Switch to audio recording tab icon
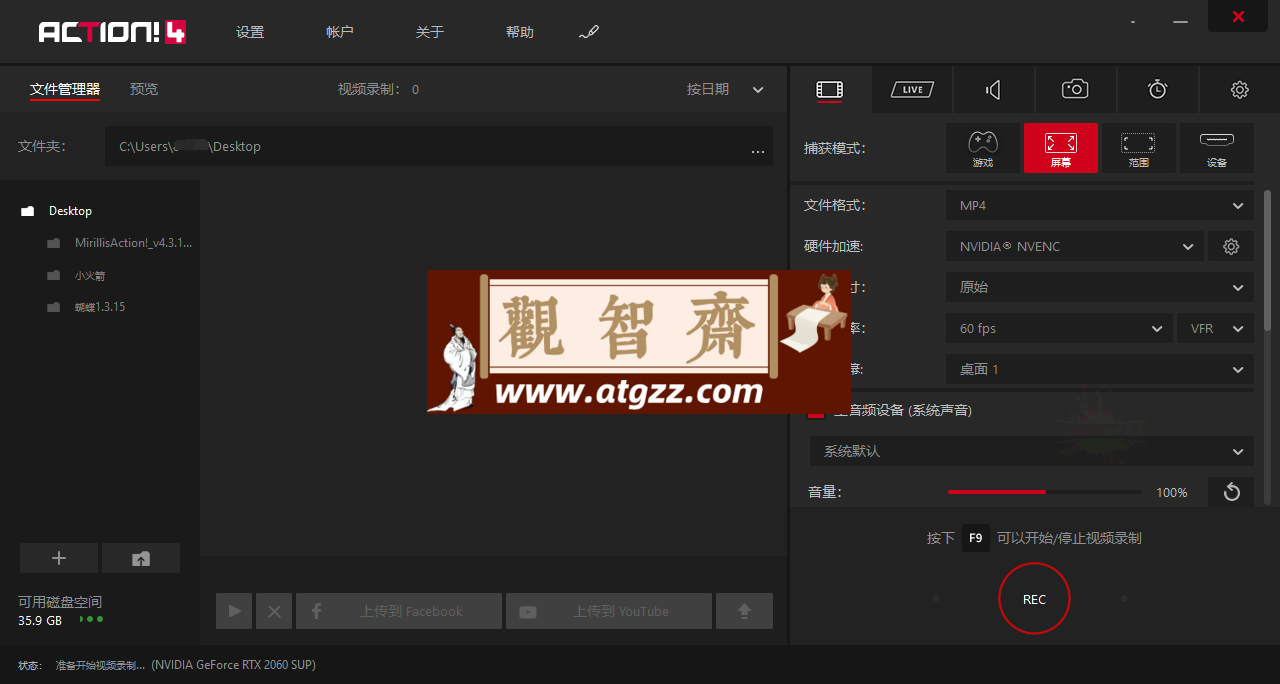Viewport: 1280px width, 684px height. coord(993,90)
